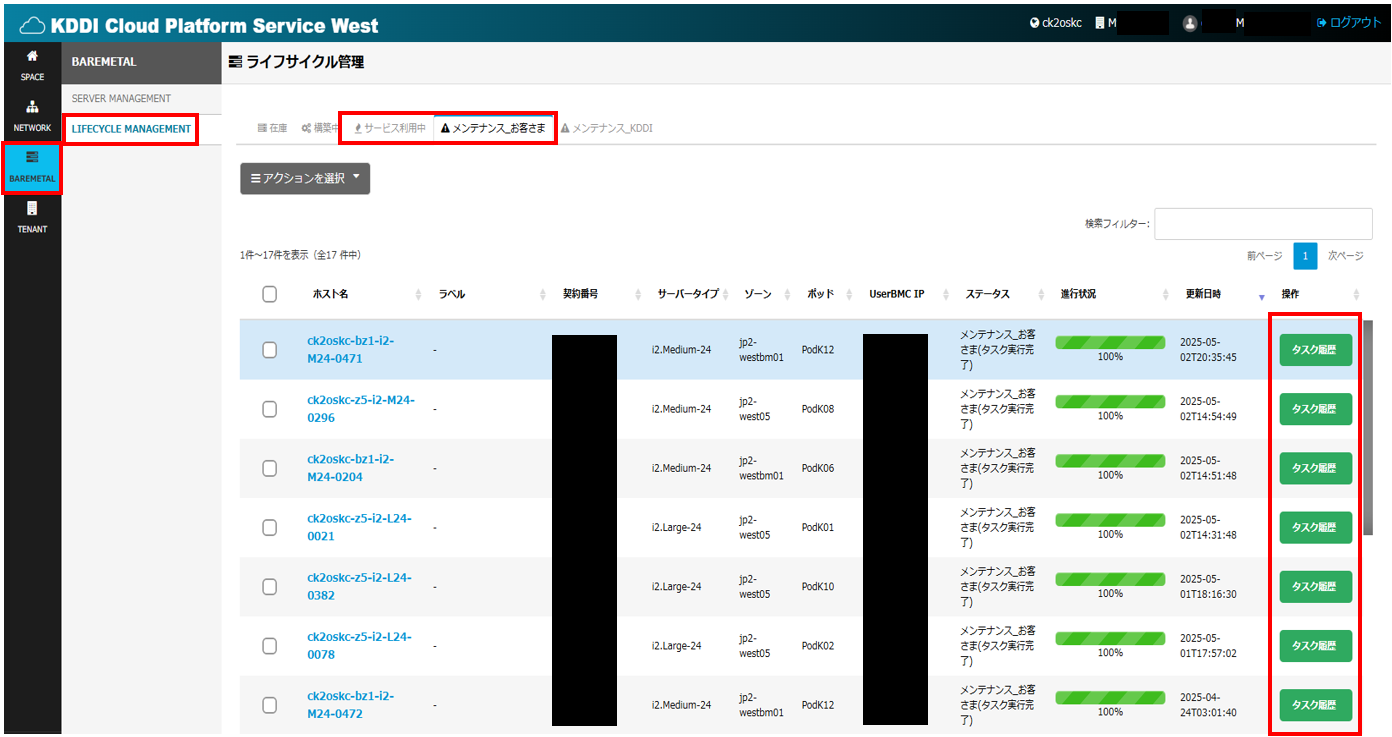Sort by ホスト名 column sort arrows
The image size is (1392, 737).
pyautogui.click(x=418, y=295)
